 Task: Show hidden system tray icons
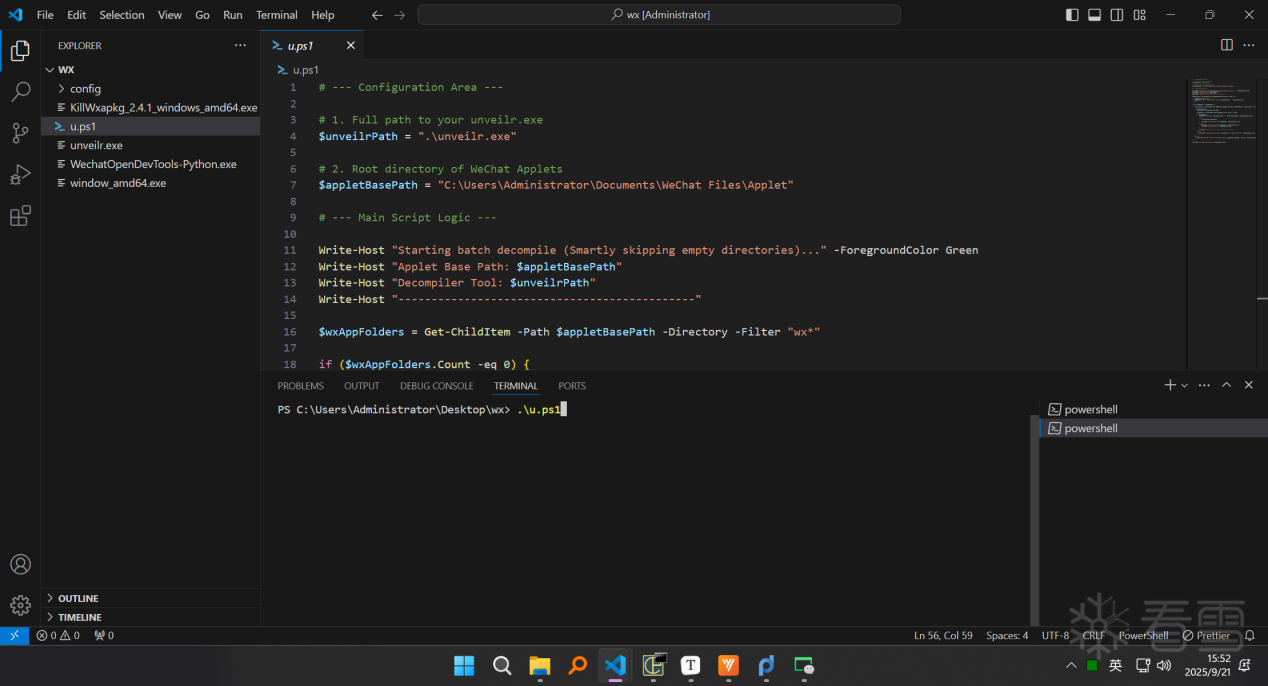click(x=1071, y=665)
